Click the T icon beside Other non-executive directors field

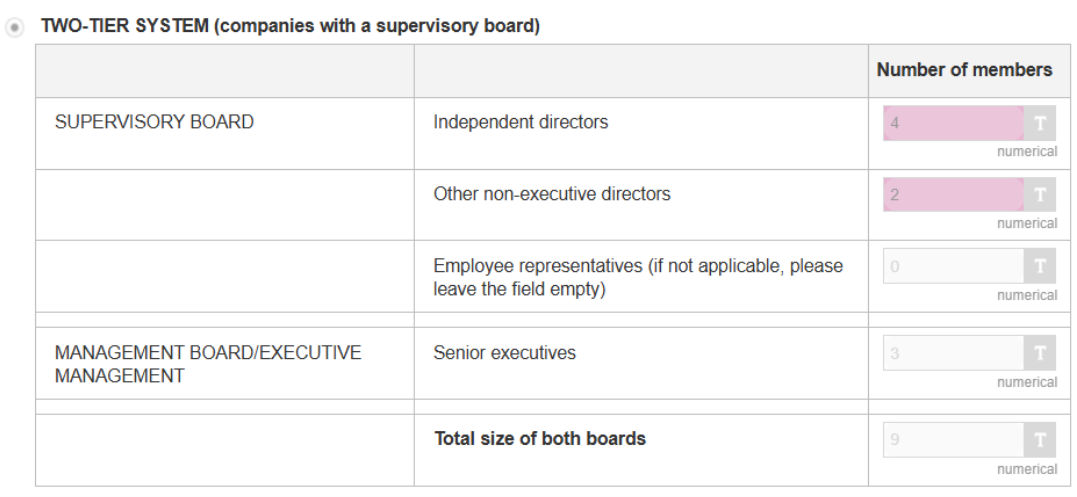[1040, 195]
